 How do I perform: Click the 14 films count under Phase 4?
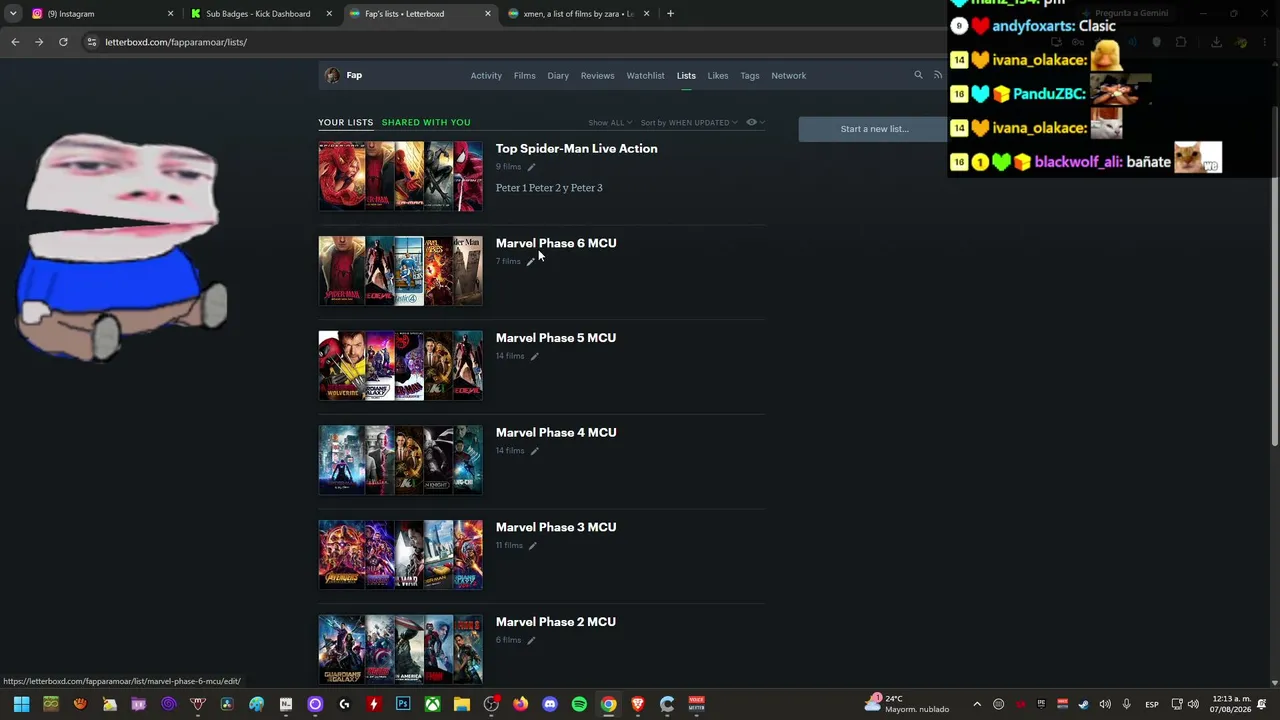click(510, 451)
